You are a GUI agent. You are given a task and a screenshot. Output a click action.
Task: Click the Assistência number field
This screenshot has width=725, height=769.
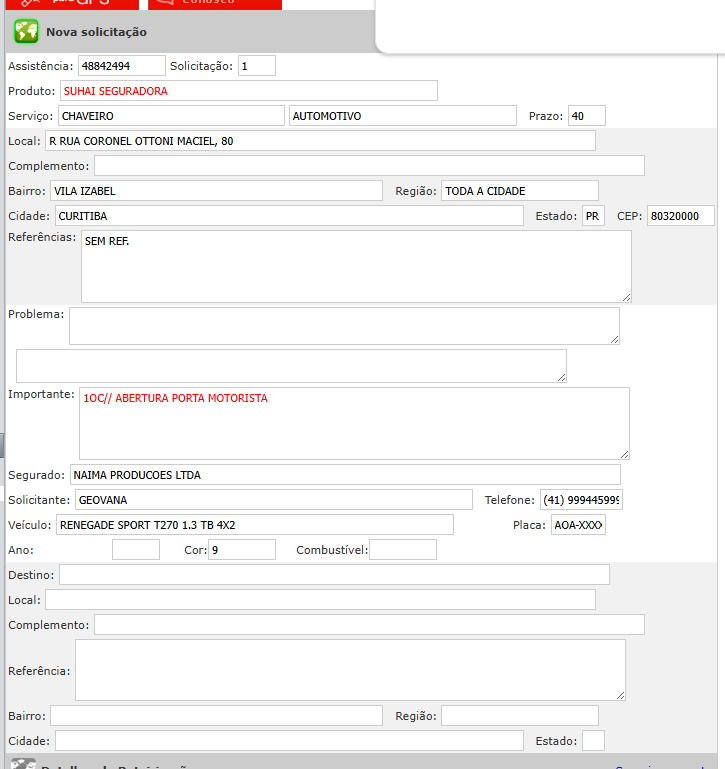pyautogui.click(x=121, y=66)
